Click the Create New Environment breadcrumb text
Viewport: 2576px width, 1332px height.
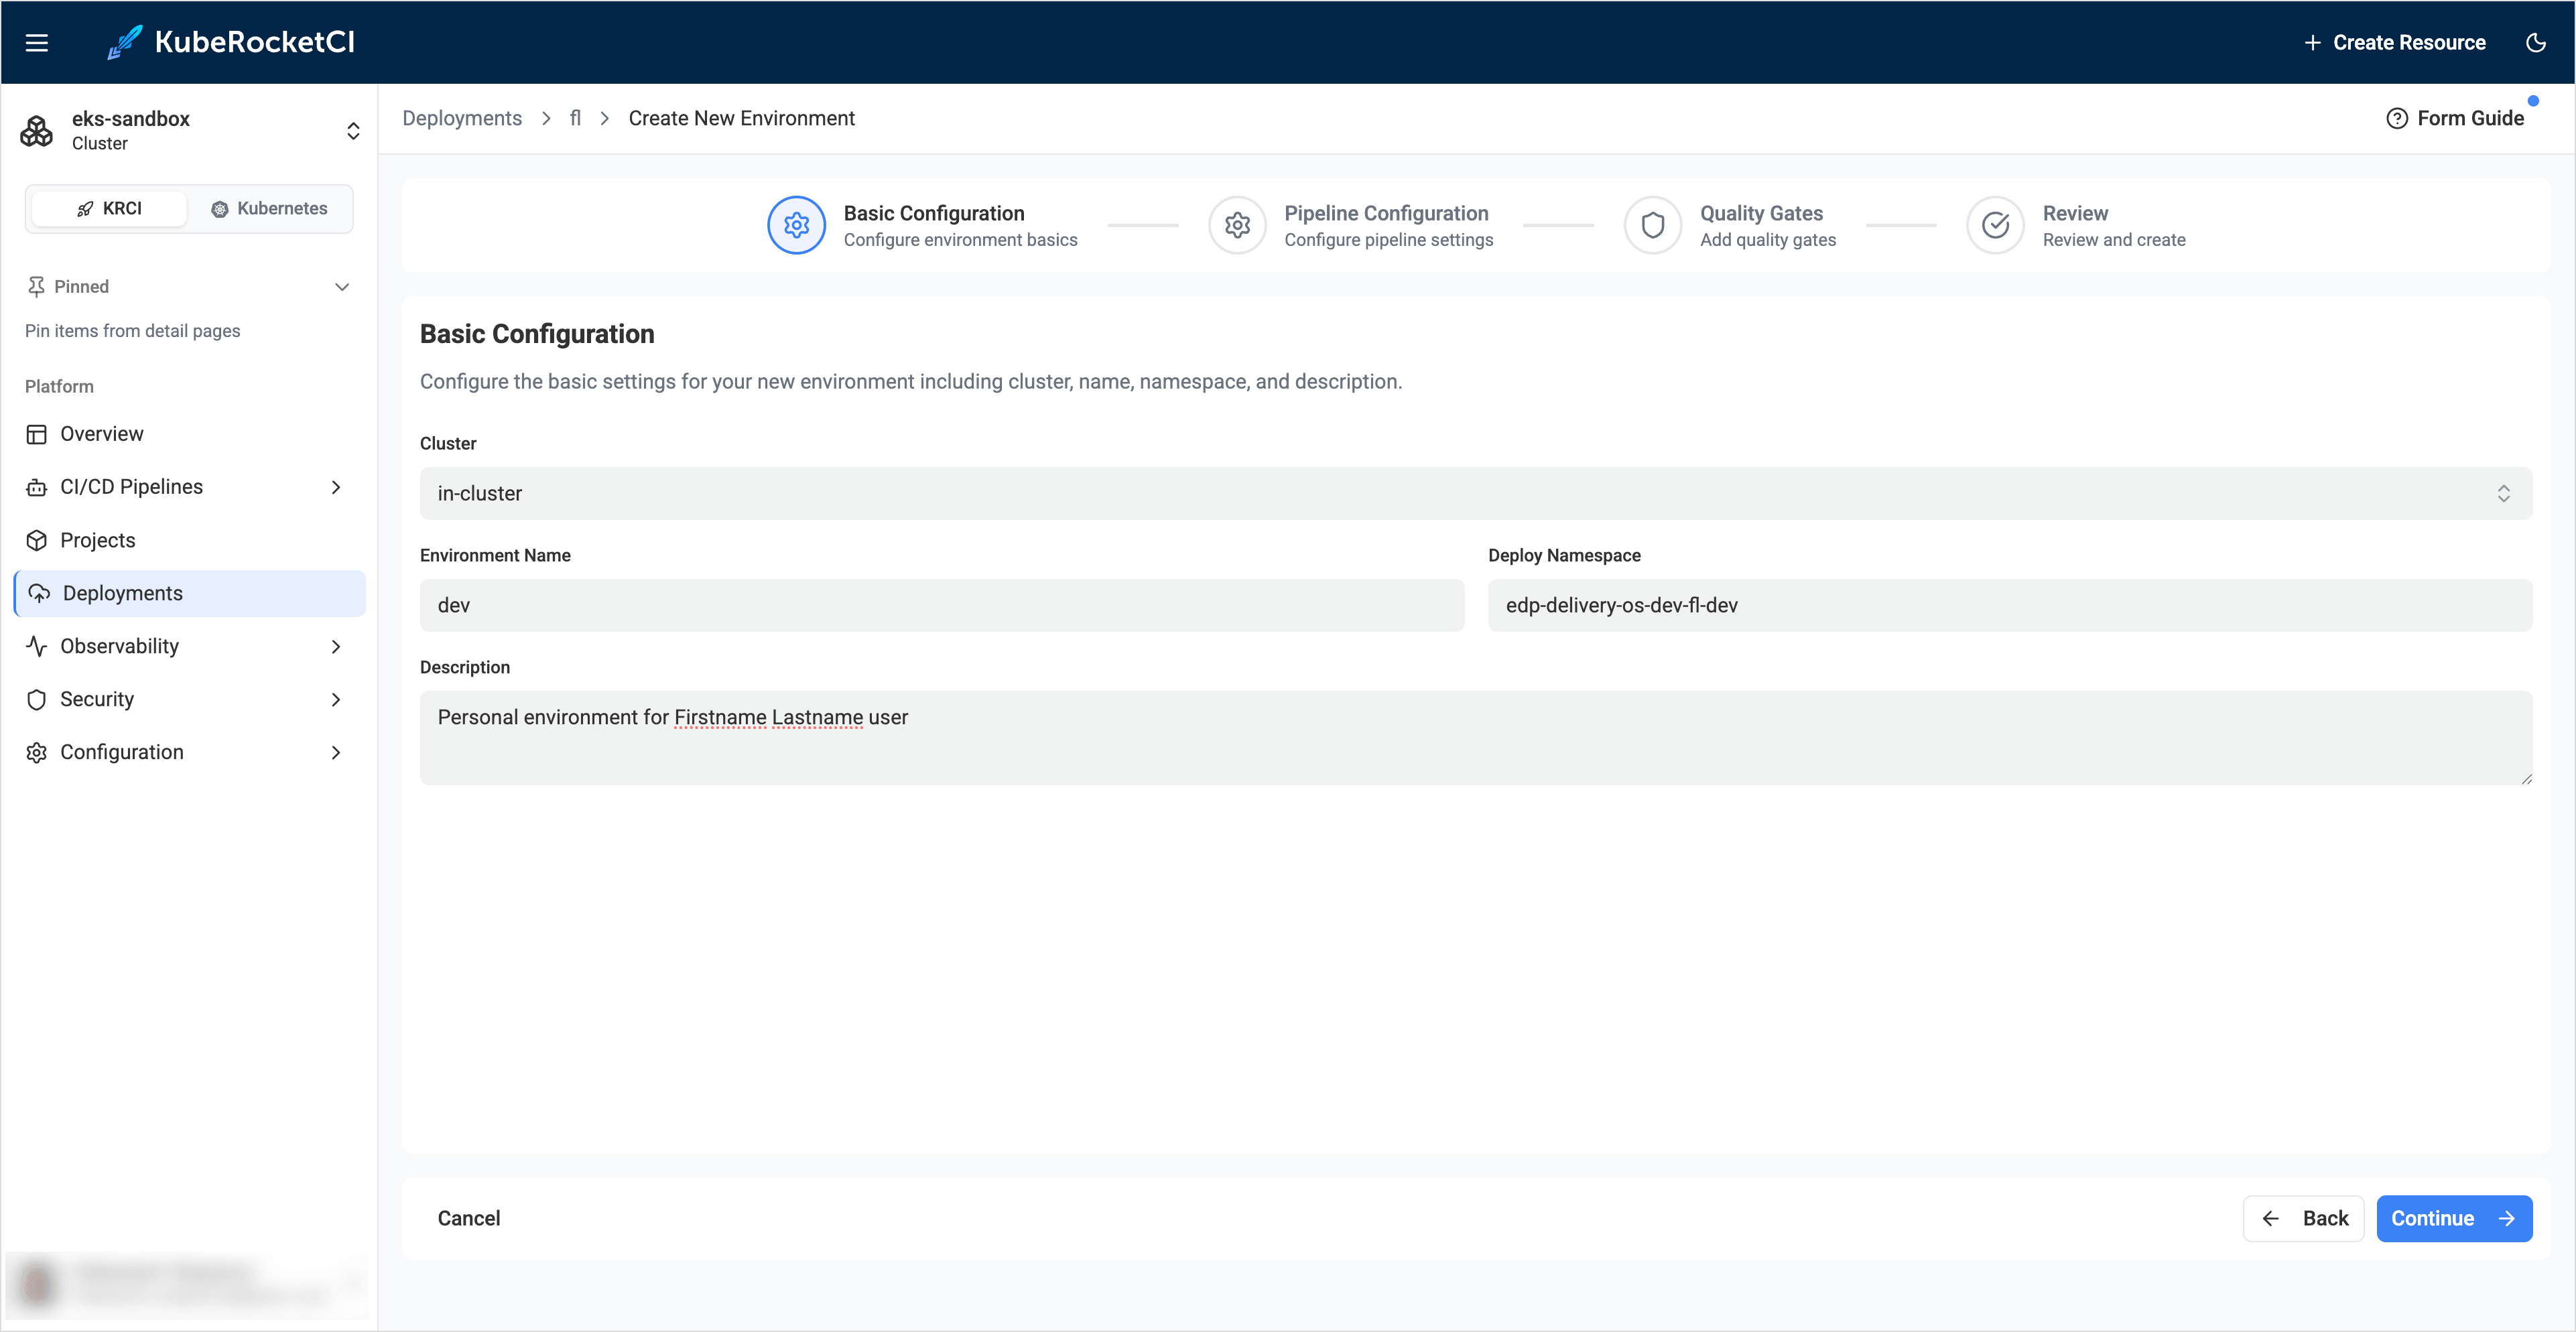coord(741,118)
